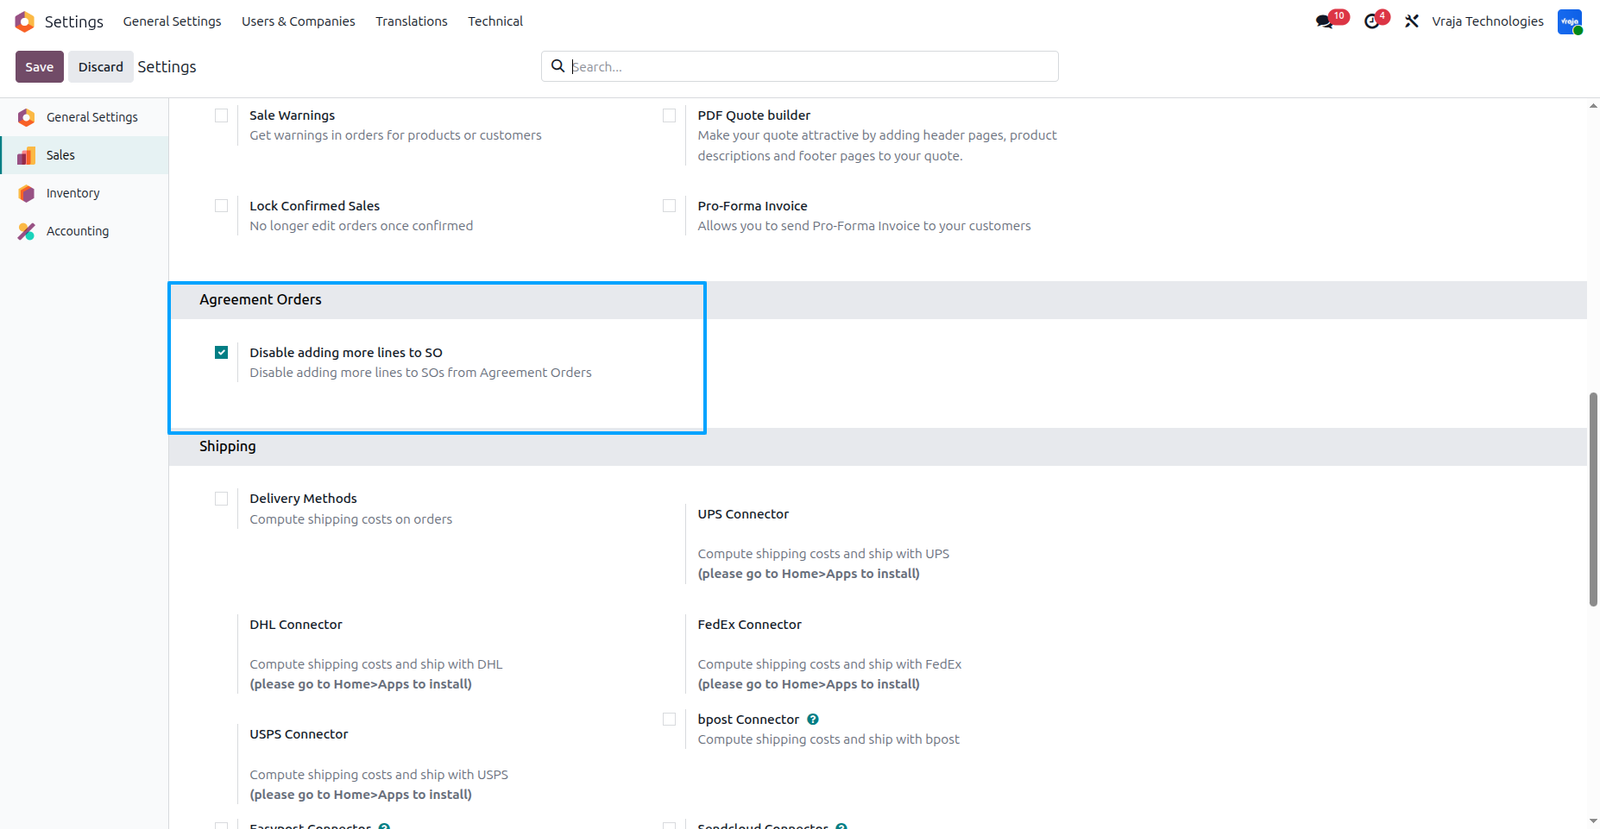
Task: Save the settings changes
Action: (x=39, y=67)
